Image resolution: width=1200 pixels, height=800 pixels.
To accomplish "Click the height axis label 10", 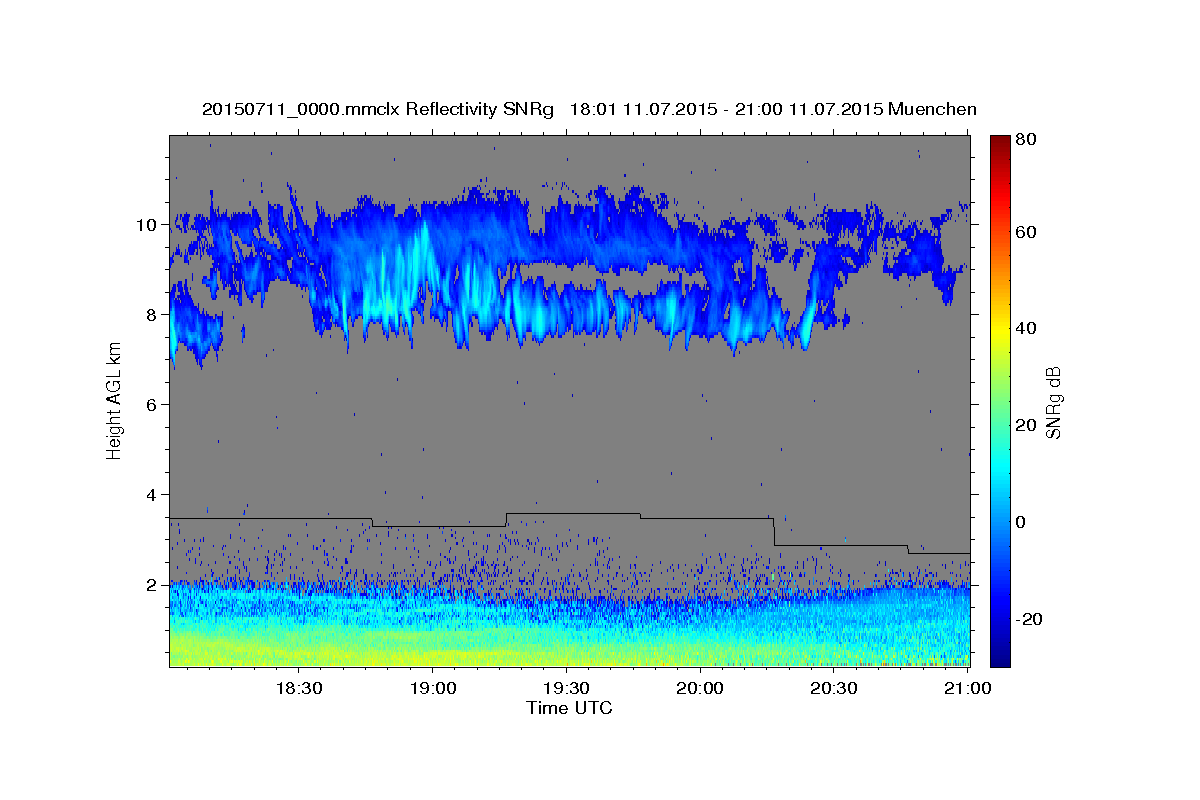I will (149, 225).
